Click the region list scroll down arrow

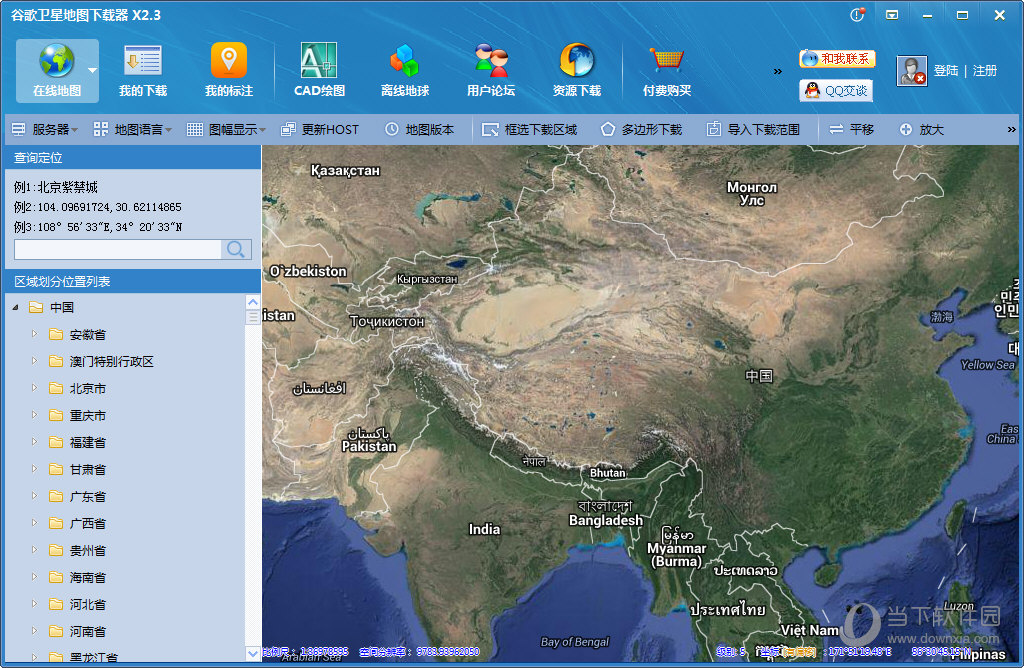click(x=253, y=653)
